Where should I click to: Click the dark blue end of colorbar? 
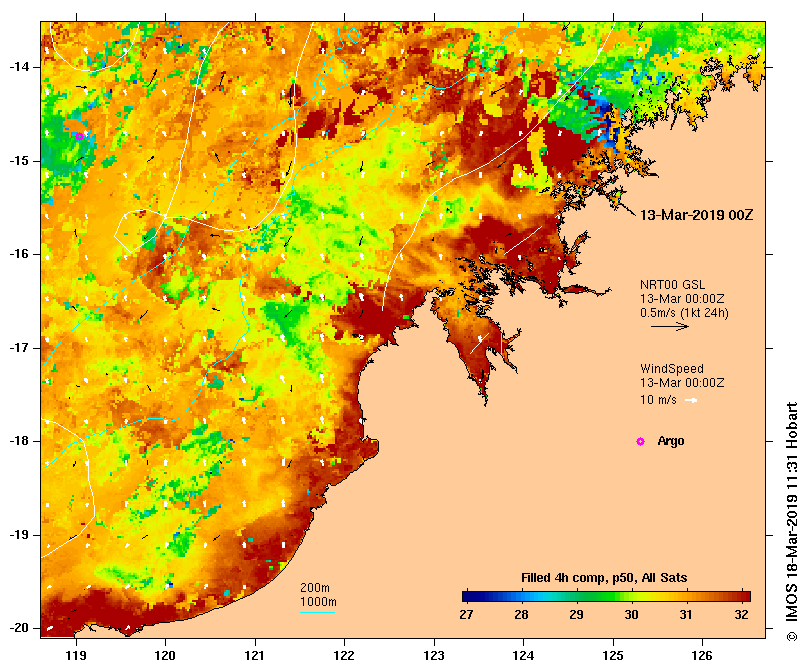tap(471, 597)
